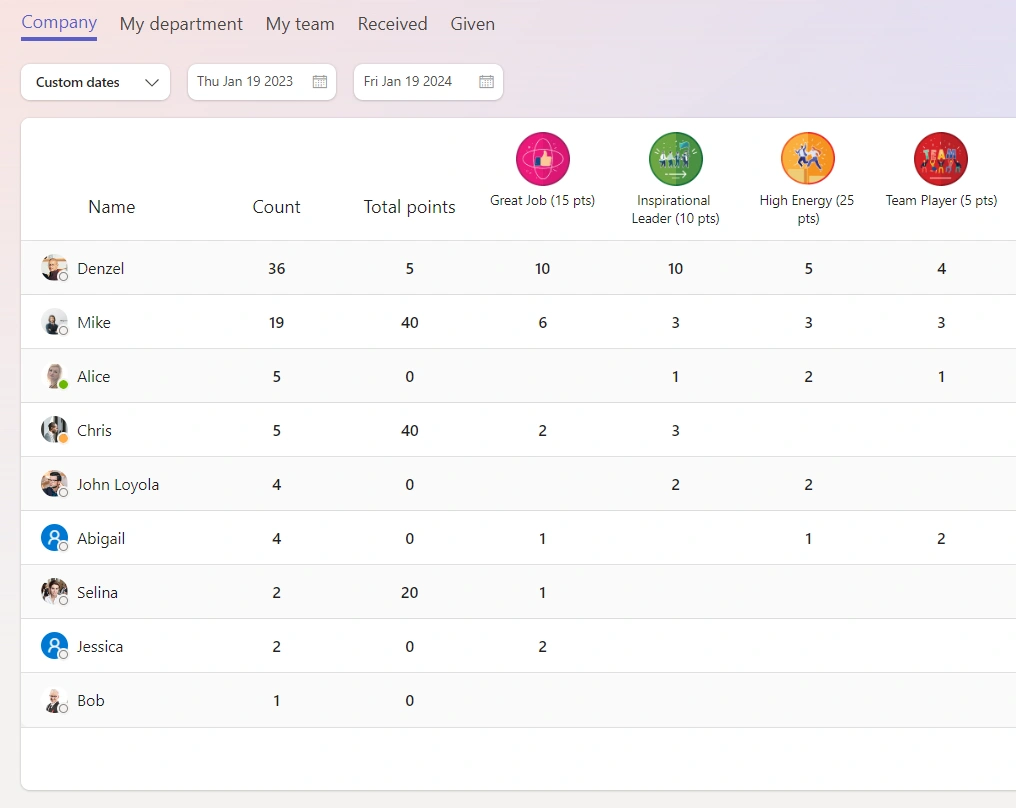
Task: Click Bob's count value 1
Action: tap(277, 700)
